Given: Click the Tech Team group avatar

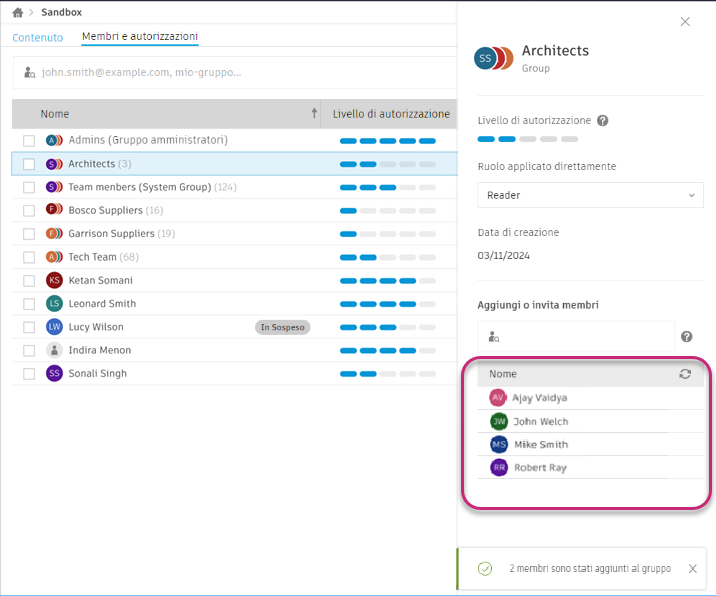Looking at the screenshot, I should [x=54, y=257].
